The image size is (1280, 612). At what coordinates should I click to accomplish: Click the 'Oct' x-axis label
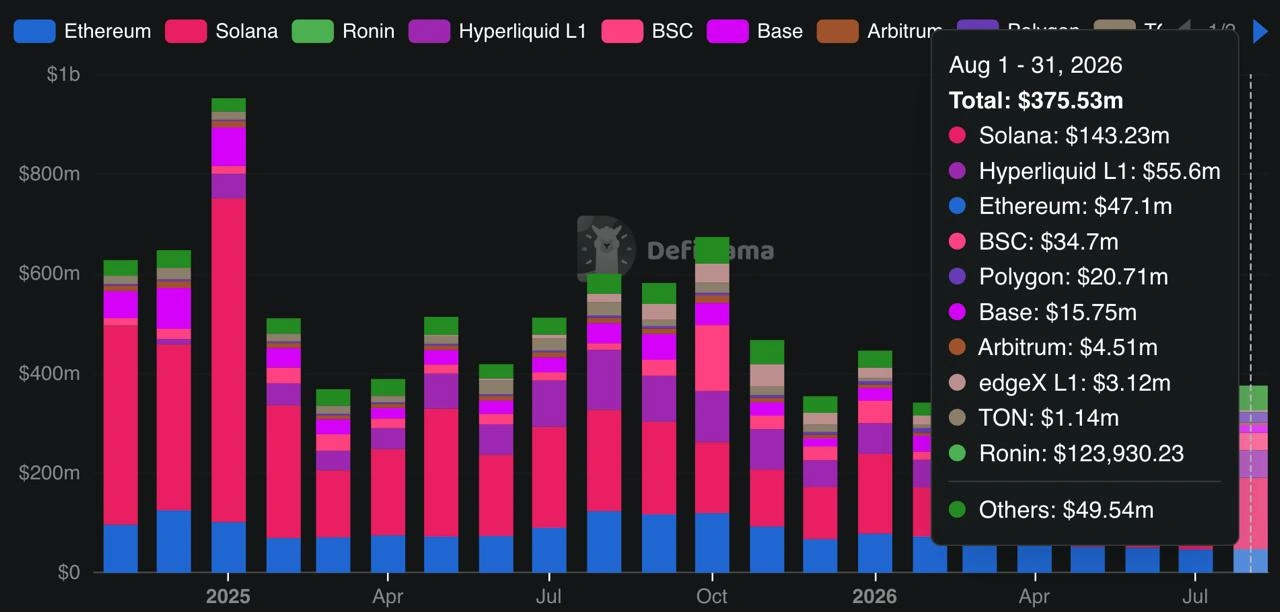click(x=712, y=597)
